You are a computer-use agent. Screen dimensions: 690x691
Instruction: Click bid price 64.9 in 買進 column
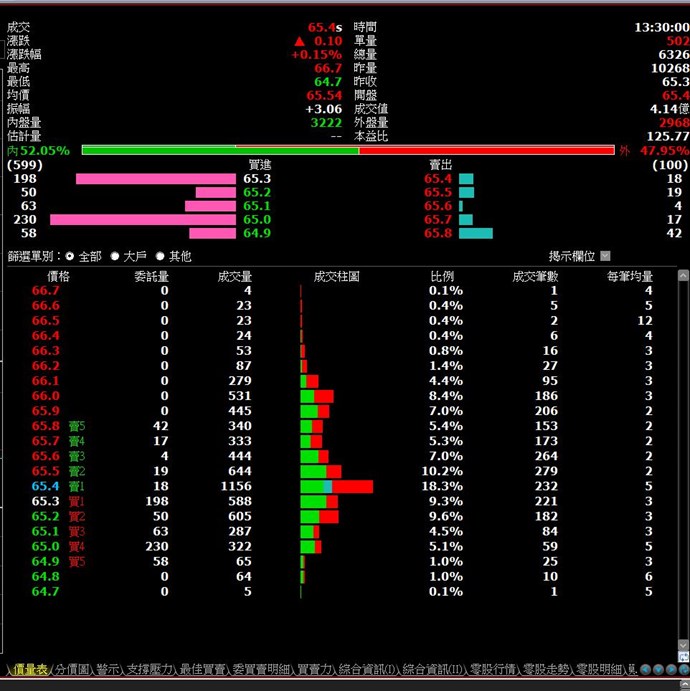257,233
